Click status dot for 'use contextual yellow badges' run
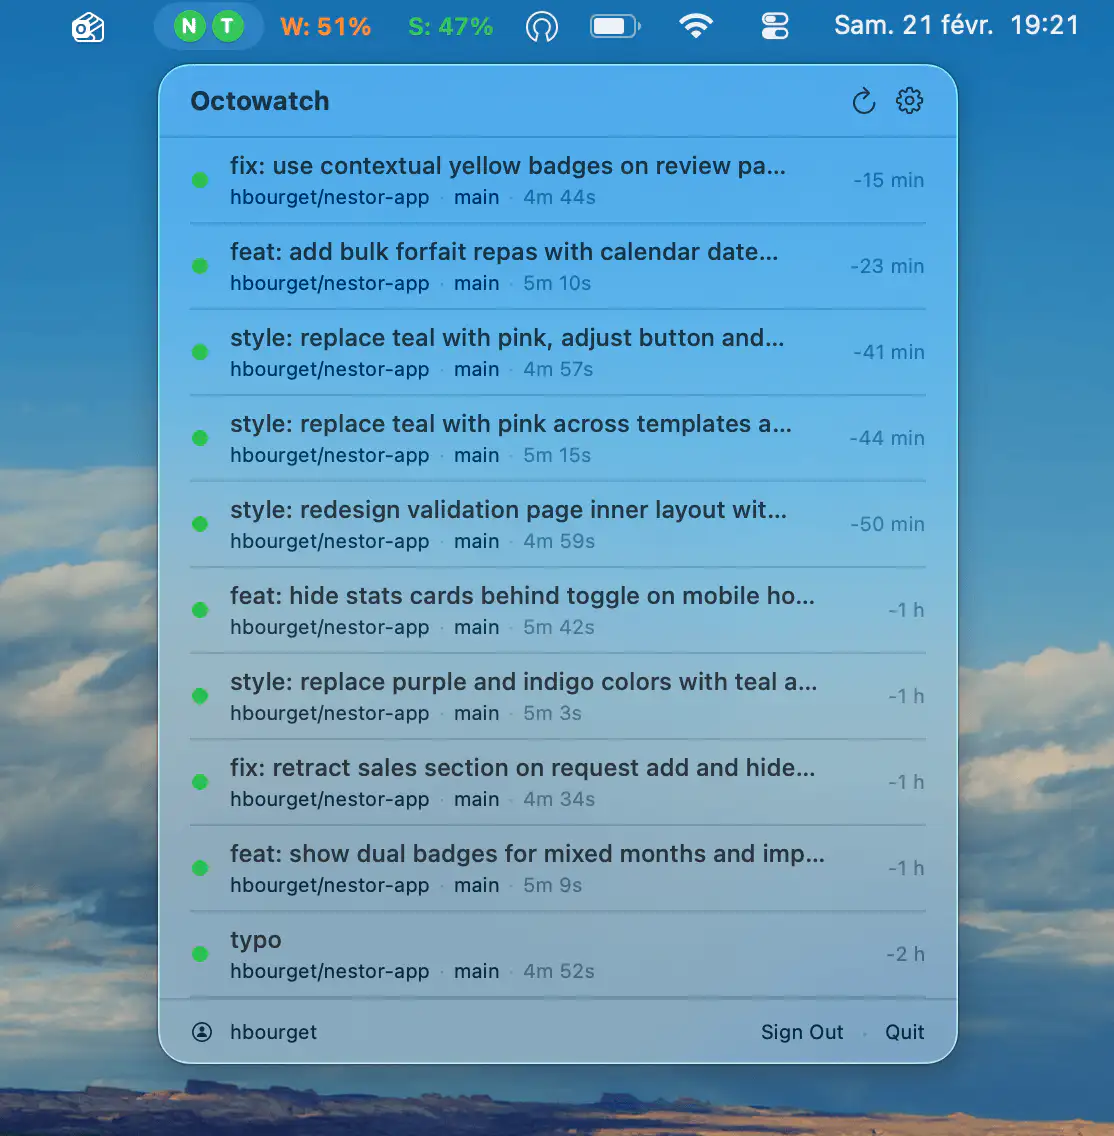This screenshot has width=1114, height=1136. point(201,180)
